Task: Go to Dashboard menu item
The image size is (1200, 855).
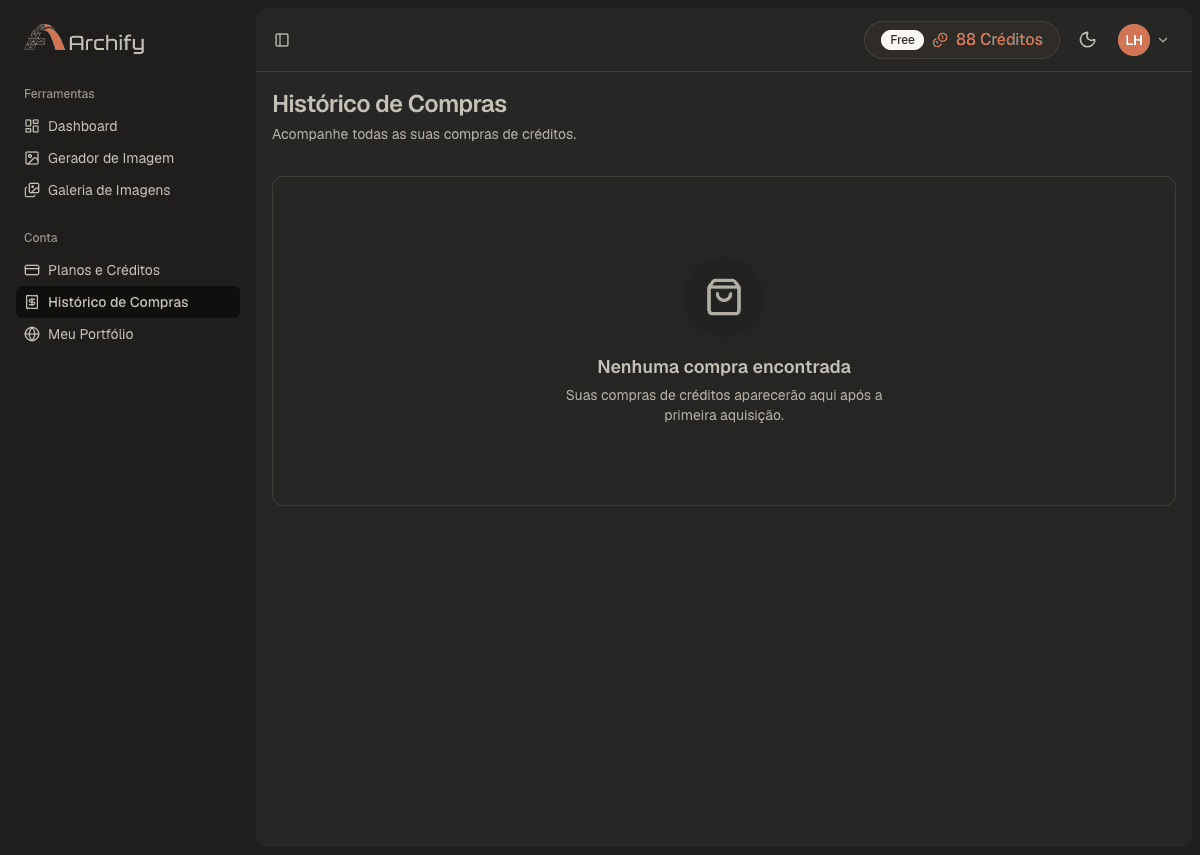Action: point(128,126)
